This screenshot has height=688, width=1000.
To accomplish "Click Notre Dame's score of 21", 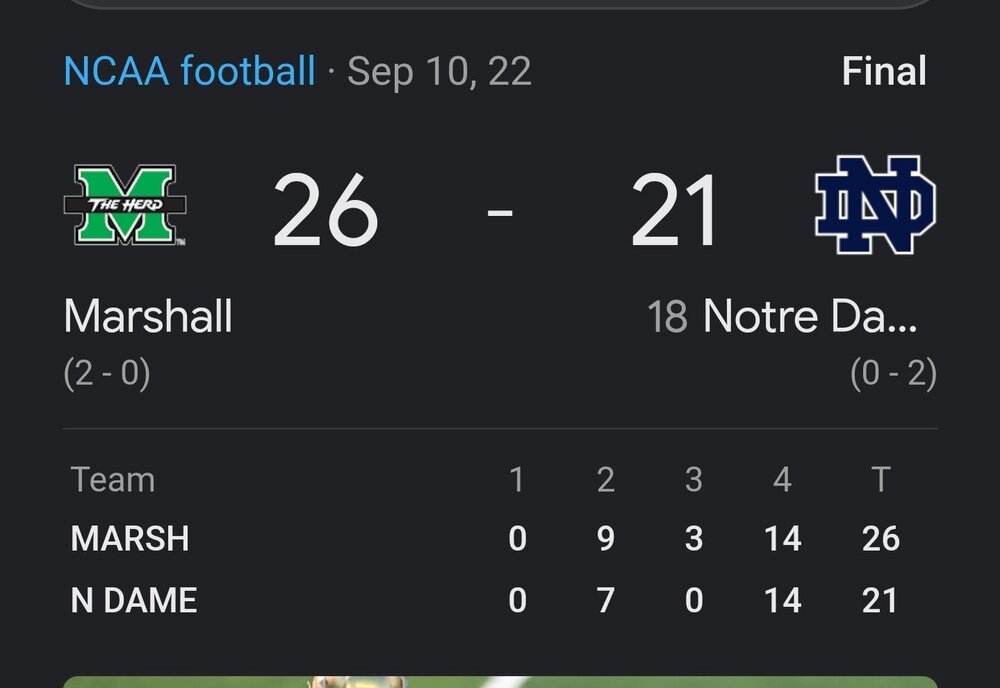I will pyautogui.click(x=675, y=211).
